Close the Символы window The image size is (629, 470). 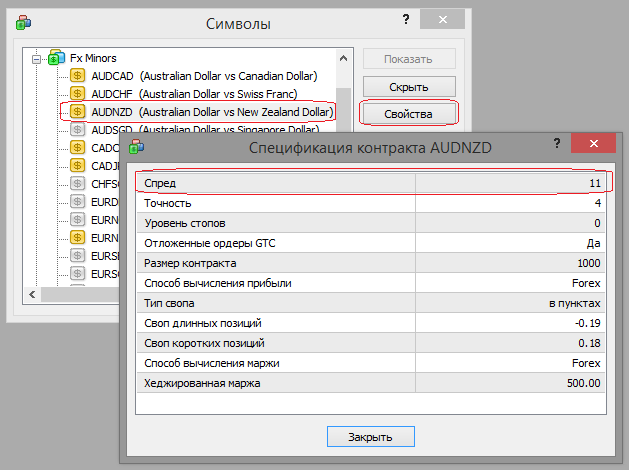(442, 19)
